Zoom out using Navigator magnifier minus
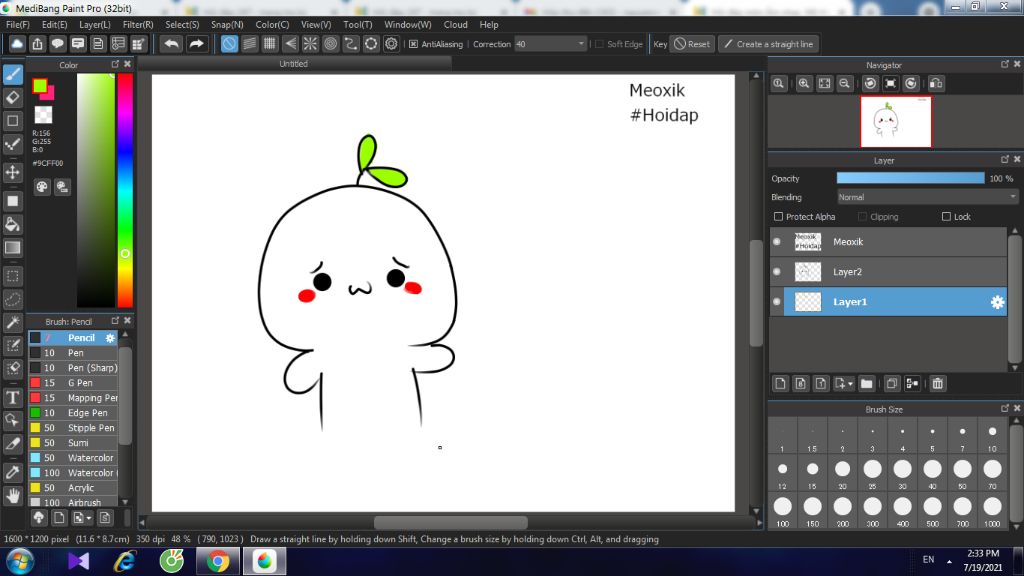Screen dimensions: 1024x576 844,84
